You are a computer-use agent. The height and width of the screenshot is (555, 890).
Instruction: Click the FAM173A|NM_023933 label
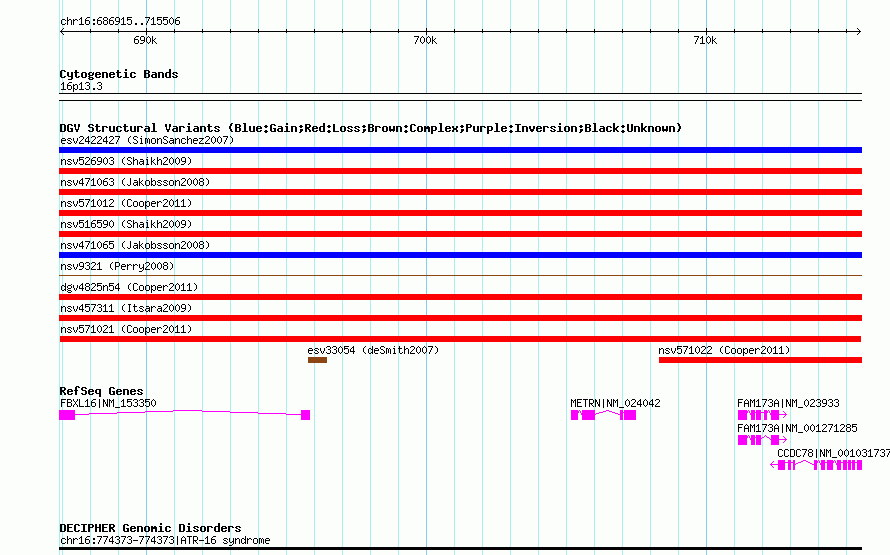tap(788, 403)
